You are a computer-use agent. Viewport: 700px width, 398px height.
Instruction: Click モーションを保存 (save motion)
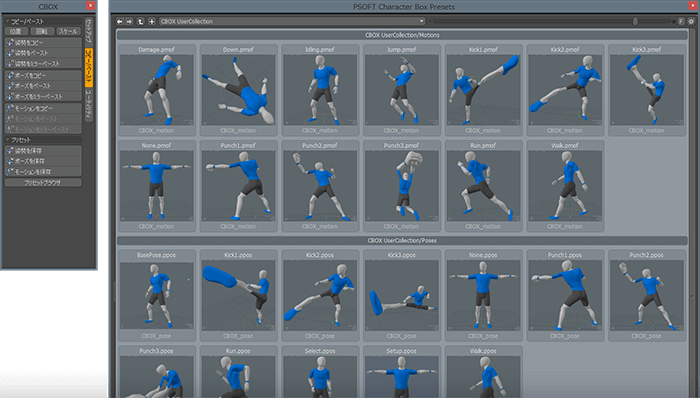point(43,172)
